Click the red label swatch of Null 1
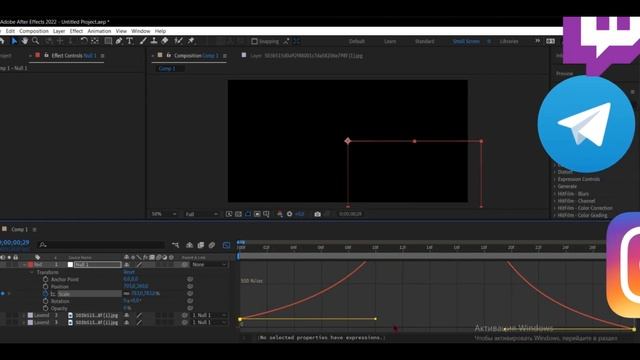Screen dimensions: 640x360 (x=31, y=264)
